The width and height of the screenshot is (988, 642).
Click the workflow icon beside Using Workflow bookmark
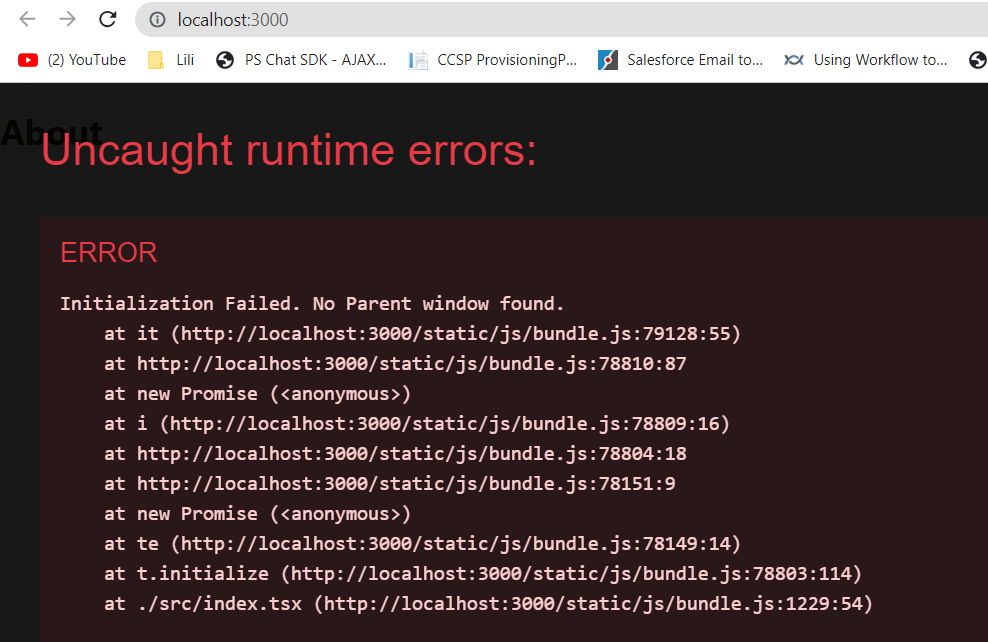pos(794,59)
